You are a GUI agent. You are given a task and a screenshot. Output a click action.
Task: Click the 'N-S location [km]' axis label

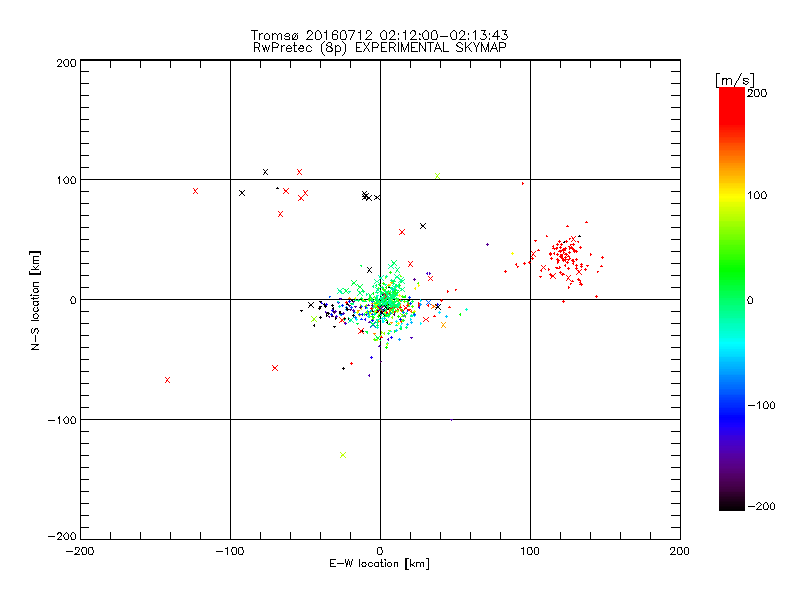tap(35, 300)
